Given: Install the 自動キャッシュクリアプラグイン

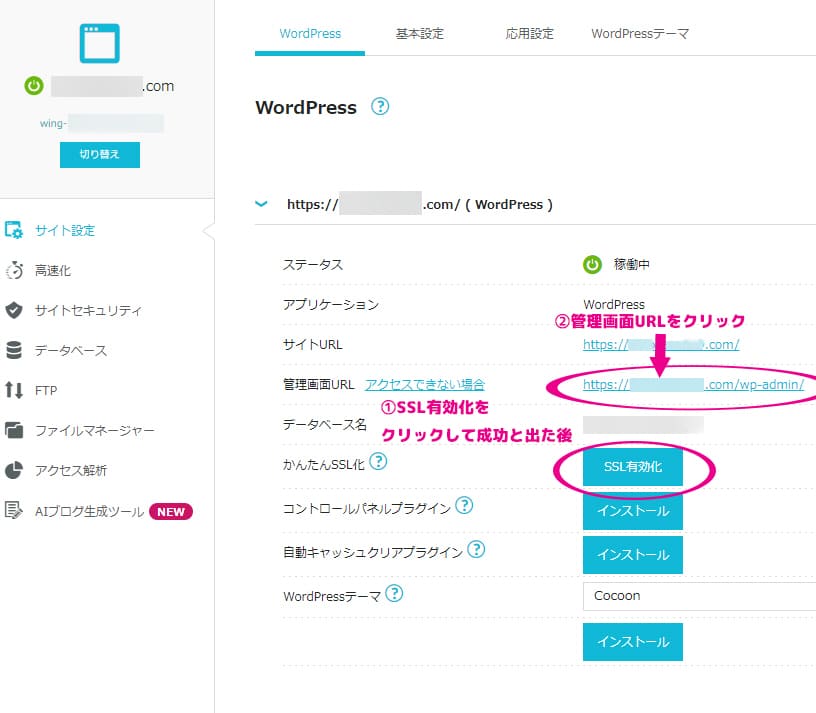Looking at the screenshot, I should 633,555.
